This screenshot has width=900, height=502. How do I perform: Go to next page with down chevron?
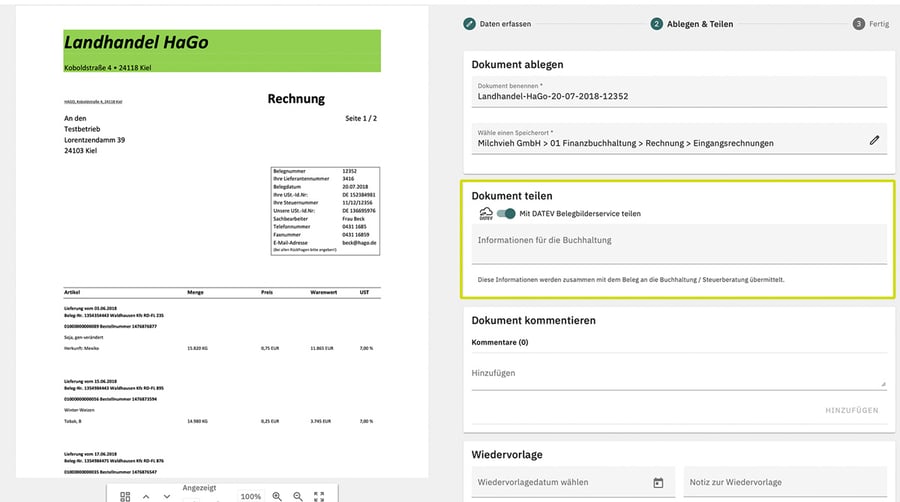pos(166,496)
